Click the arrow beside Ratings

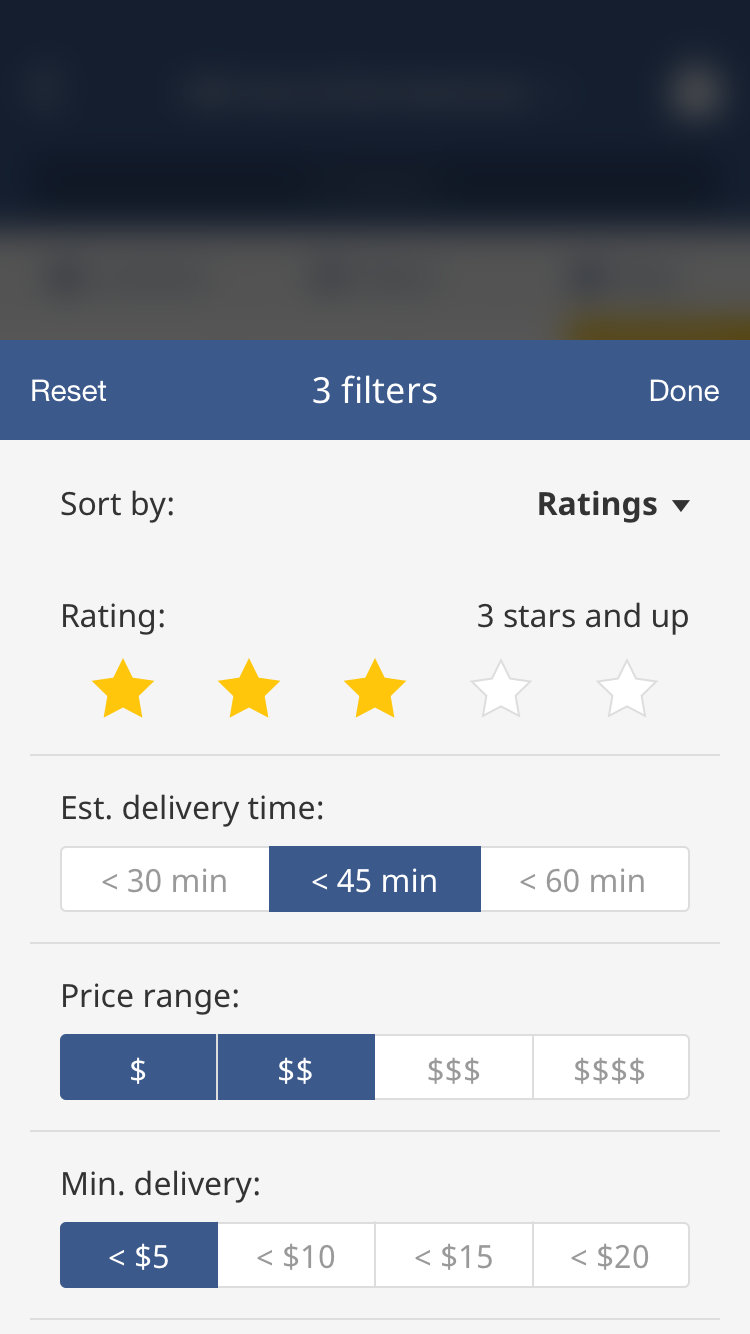click(x=681, y=506)
